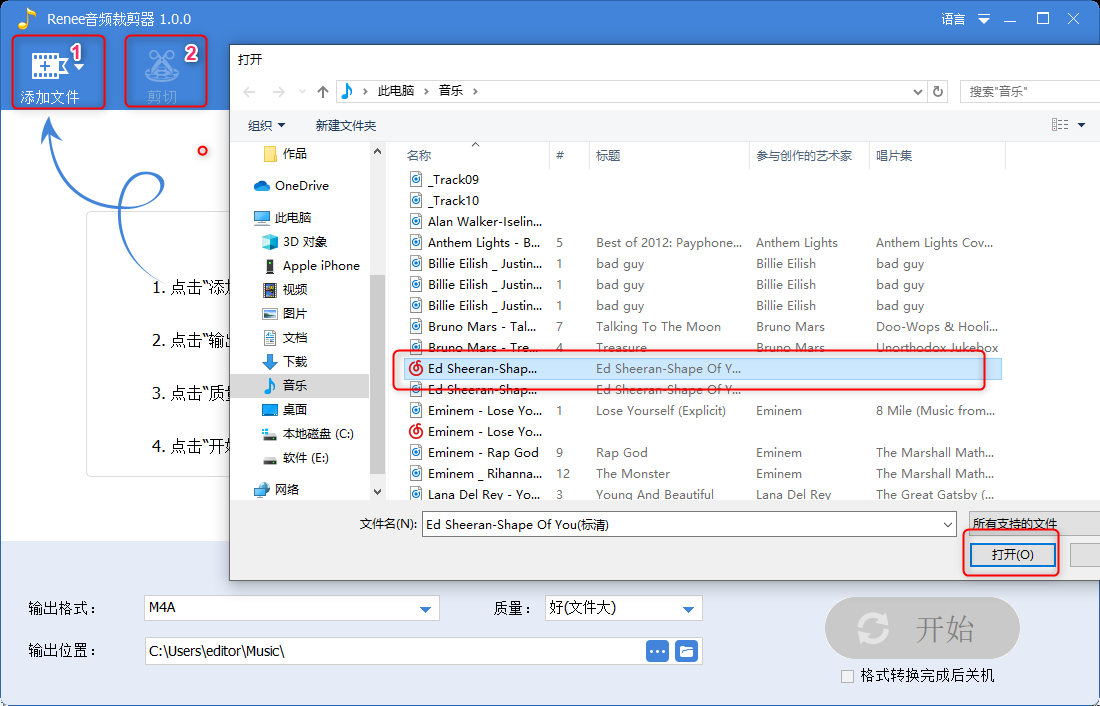Sort files by the # column header
The image size is (1100, 706).
point(560,156)
